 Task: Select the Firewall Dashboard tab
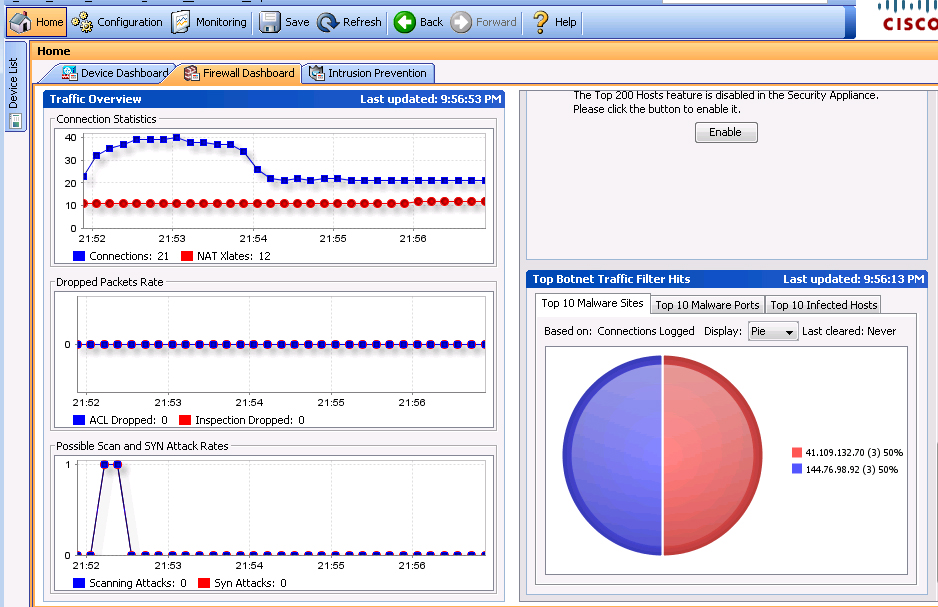click(x=239, y=73)
